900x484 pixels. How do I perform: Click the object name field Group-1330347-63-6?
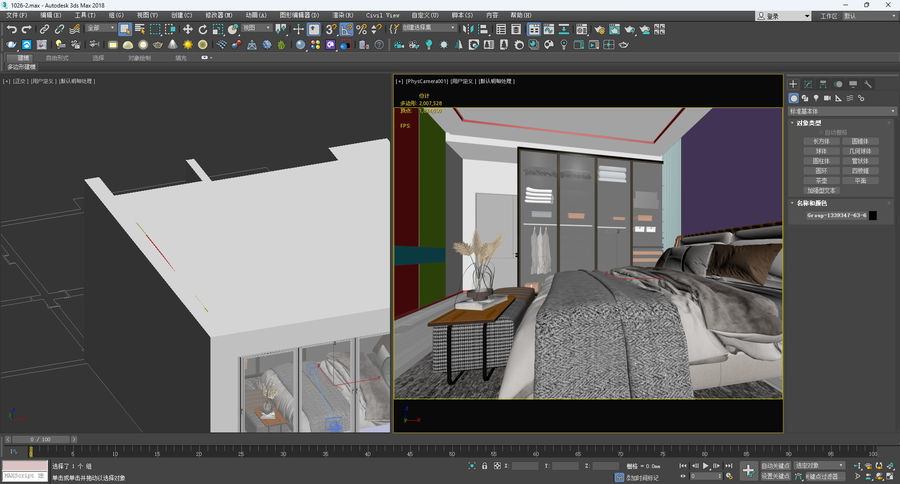tap(836, 215)
